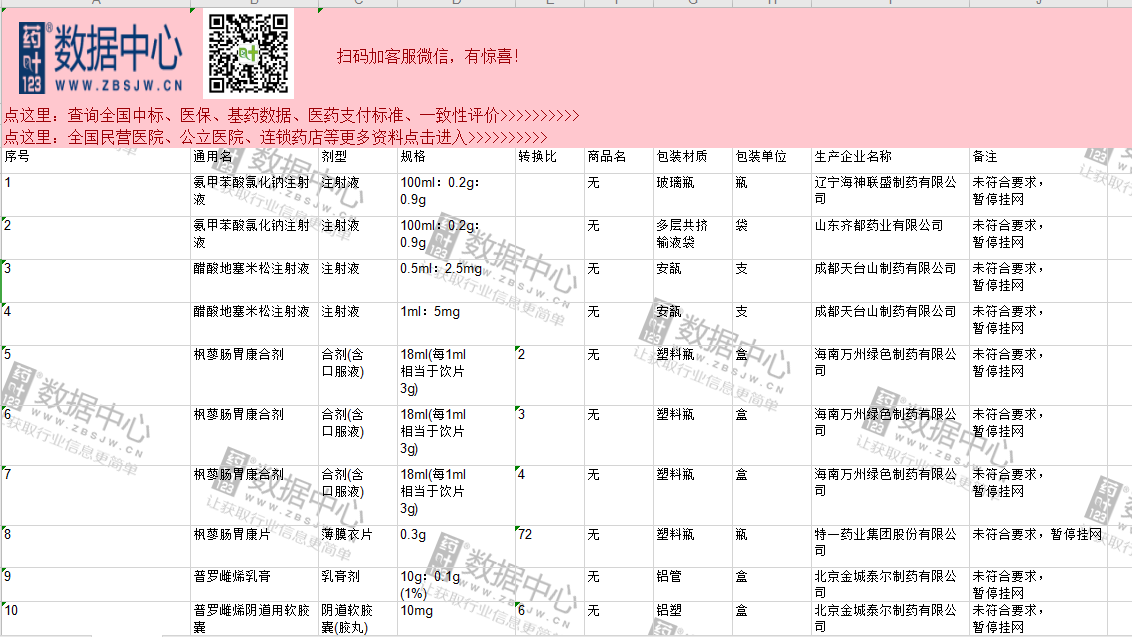Click the WeChat QR code image

point(248,53)
